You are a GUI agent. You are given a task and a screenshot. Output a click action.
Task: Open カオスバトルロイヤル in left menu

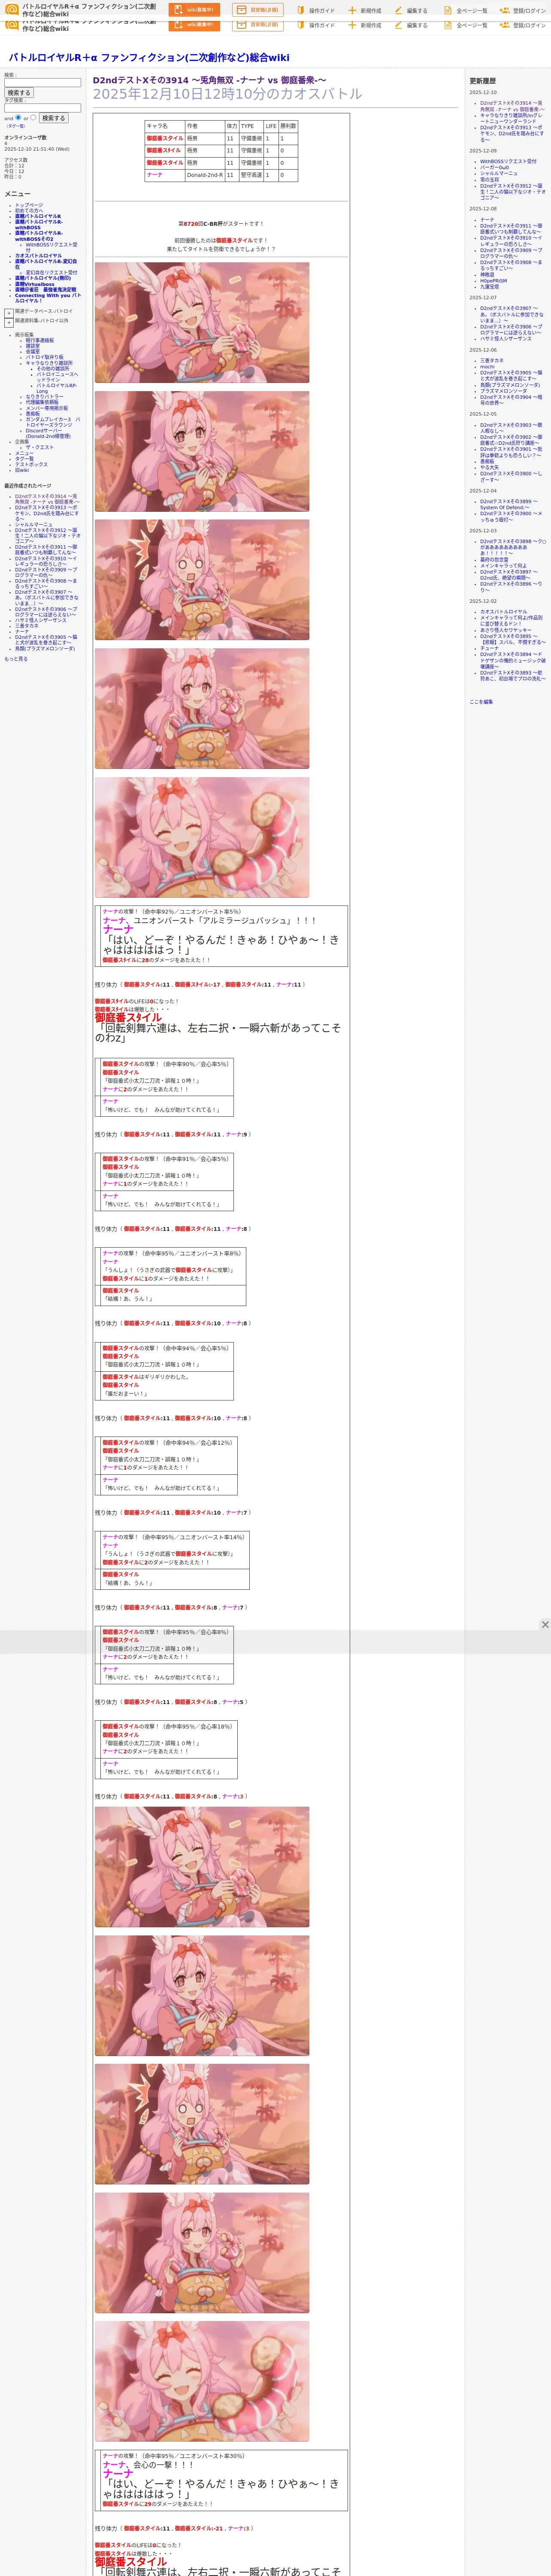click(x=38, y=255)
